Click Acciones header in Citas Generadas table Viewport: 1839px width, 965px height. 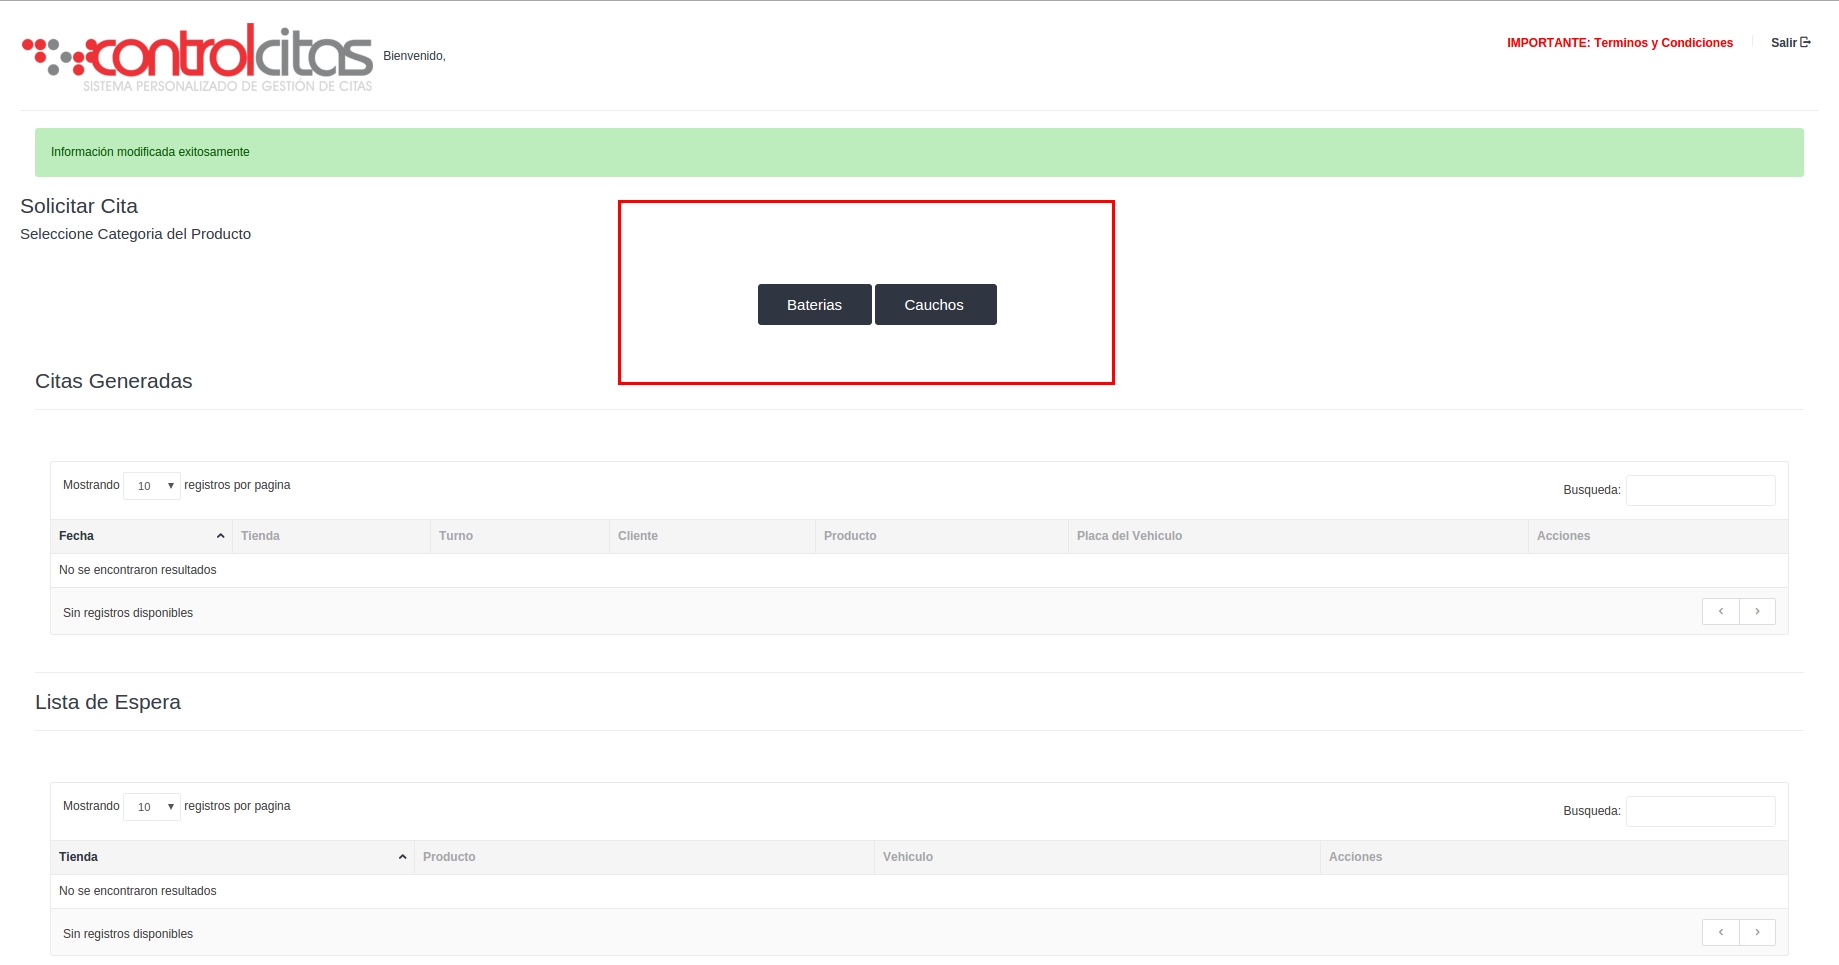pyautogui.click(x=1658, y=536)
